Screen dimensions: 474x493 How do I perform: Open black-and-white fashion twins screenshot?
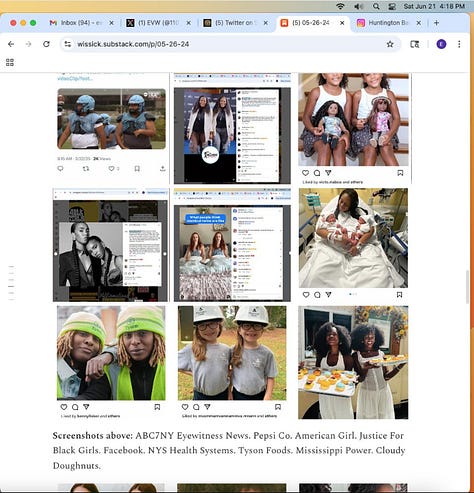click(x=111, y=245)
